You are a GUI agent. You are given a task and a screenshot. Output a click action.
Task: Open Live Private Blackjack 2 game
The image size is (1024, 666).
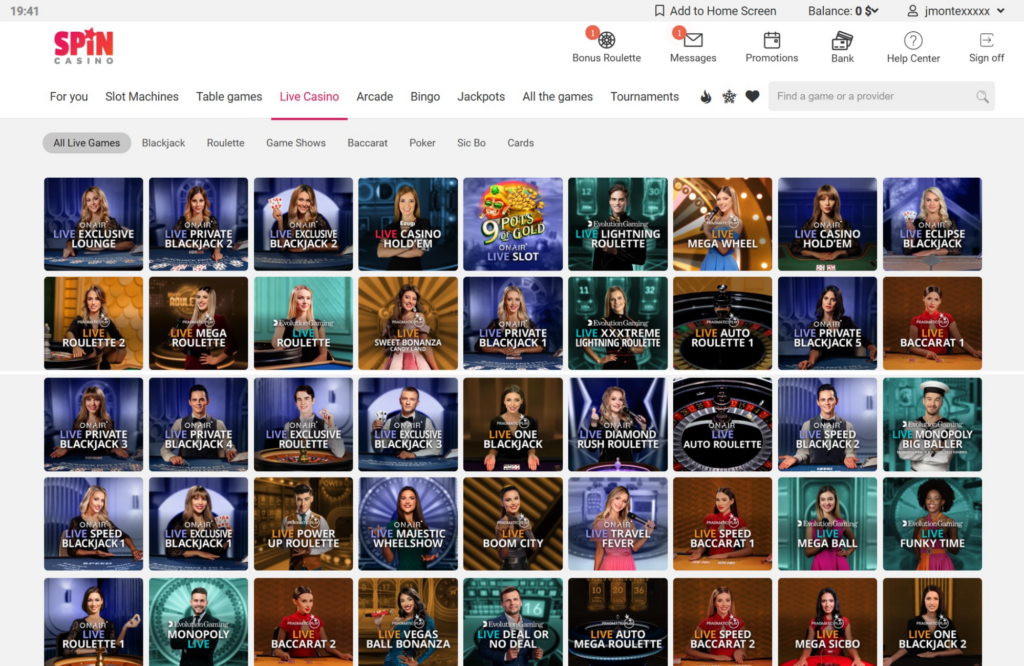tap(199, 224)
